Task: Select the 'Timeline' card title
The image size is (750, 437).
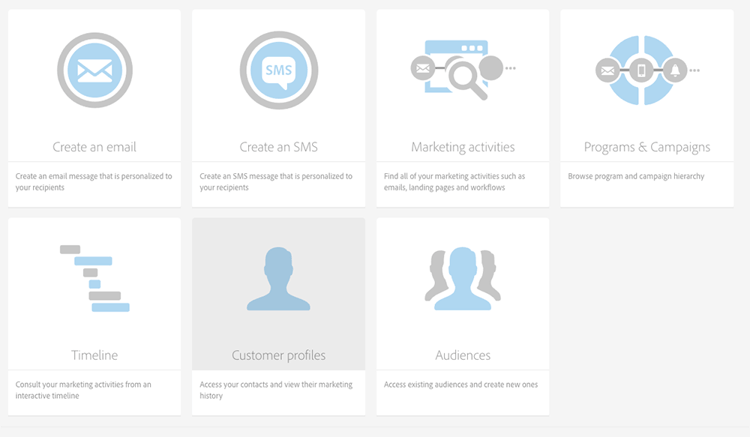Action: 94,355
